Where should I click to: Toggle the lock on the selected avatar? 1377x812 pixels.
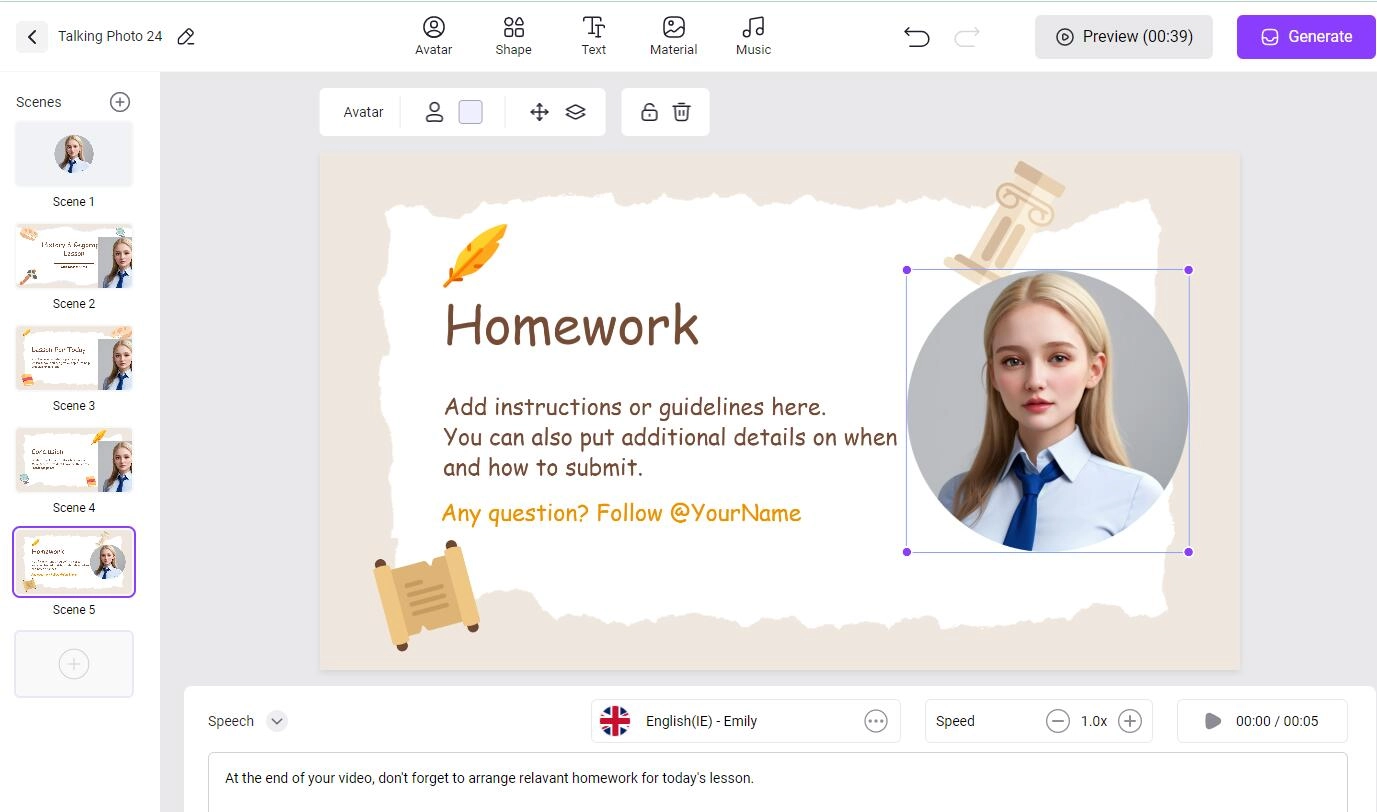pos(648,111)
